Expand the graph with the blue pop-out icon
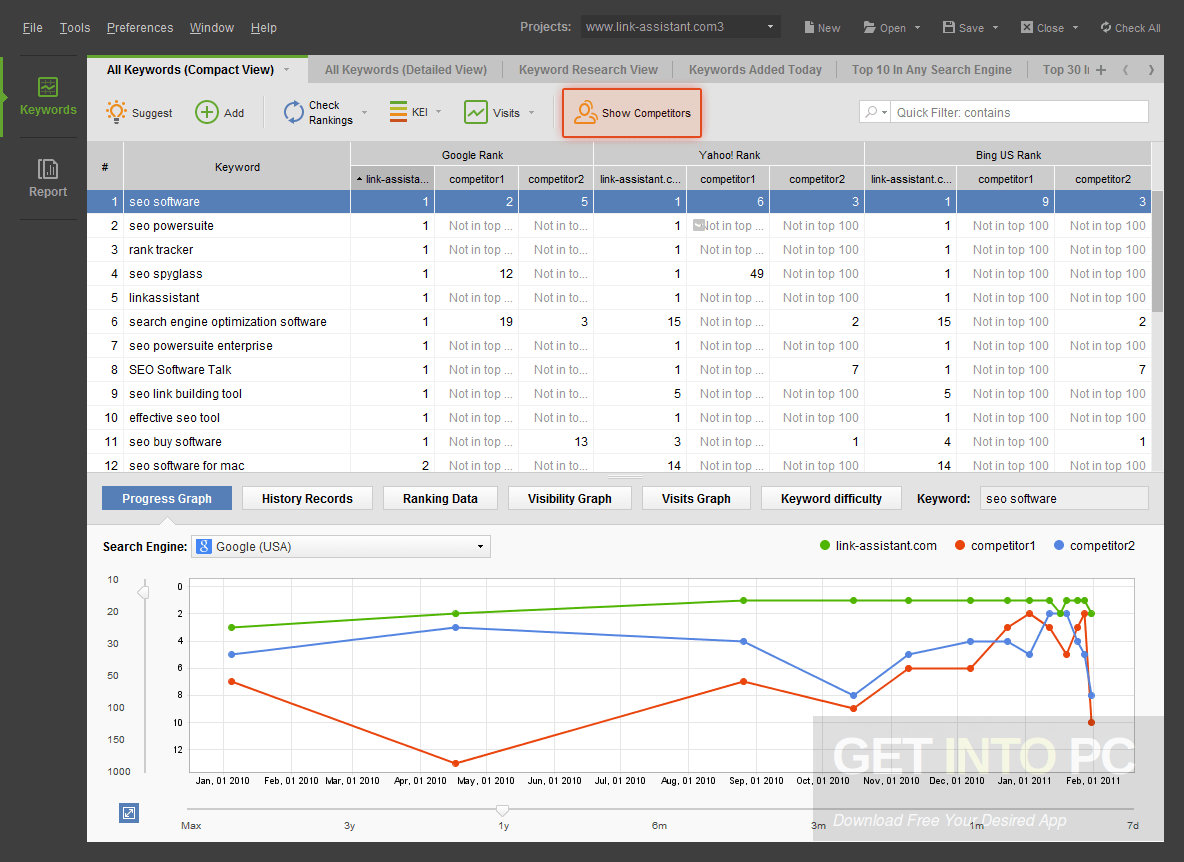1184x862 pixels. pyautogui.click(x=129, y=813)
